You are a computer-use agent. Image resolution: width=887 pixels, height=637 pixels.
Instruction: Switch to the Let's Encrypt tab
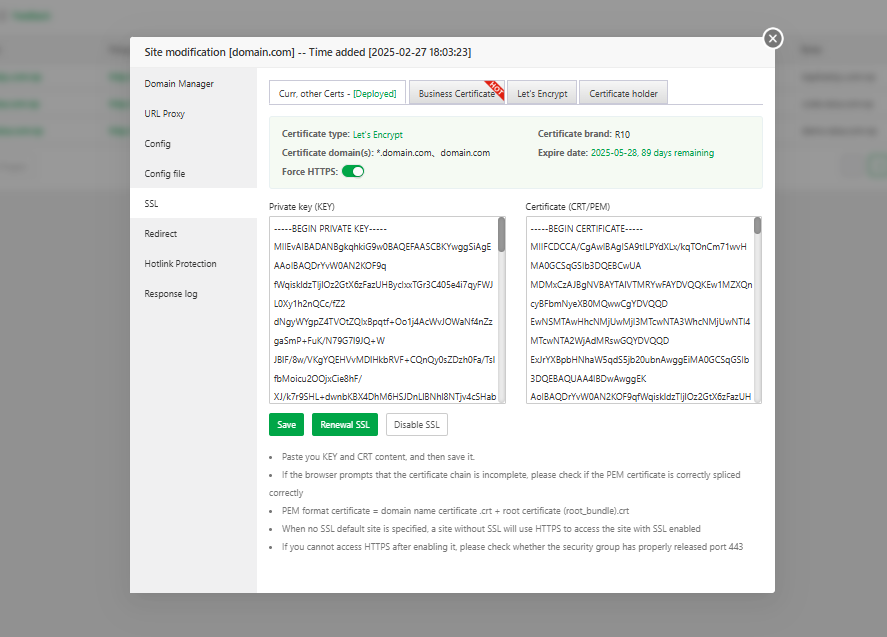click(542, 94)
